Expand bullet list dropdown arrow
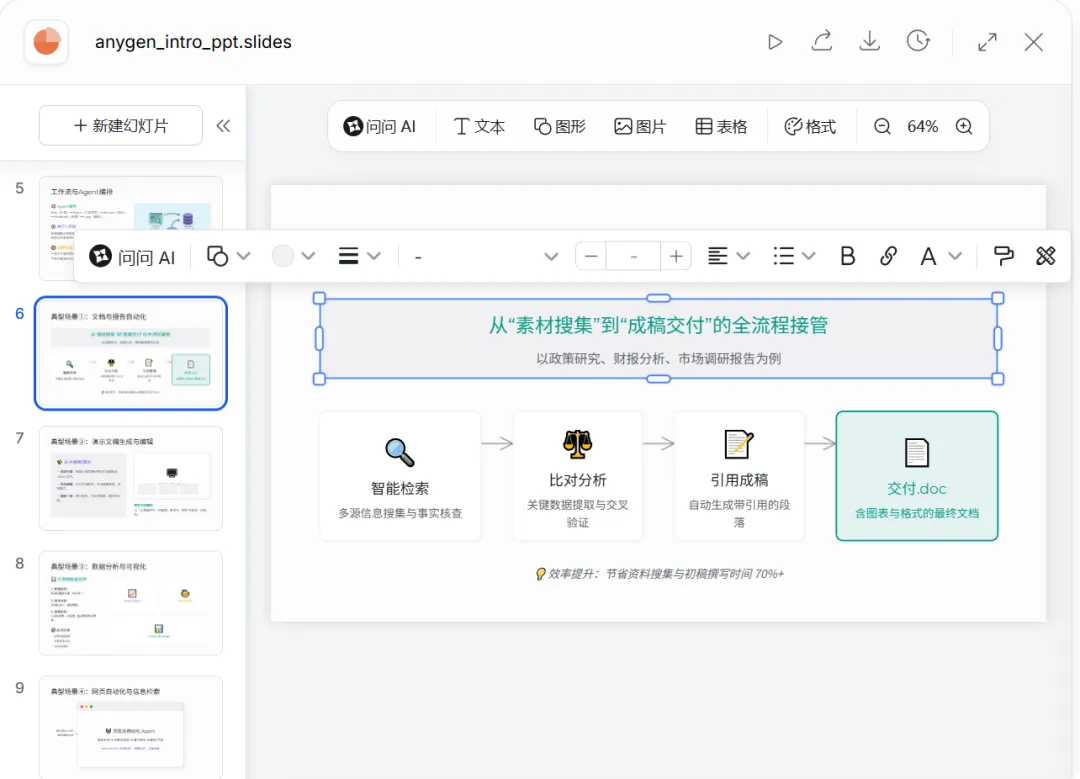 [809, 256]
